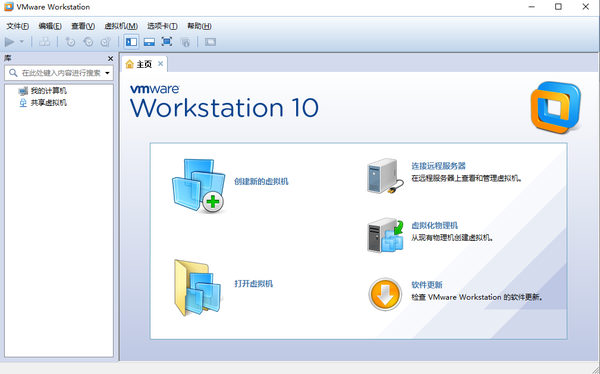
Task: Click the console view toolbar icon
Action: pos(210,42)
